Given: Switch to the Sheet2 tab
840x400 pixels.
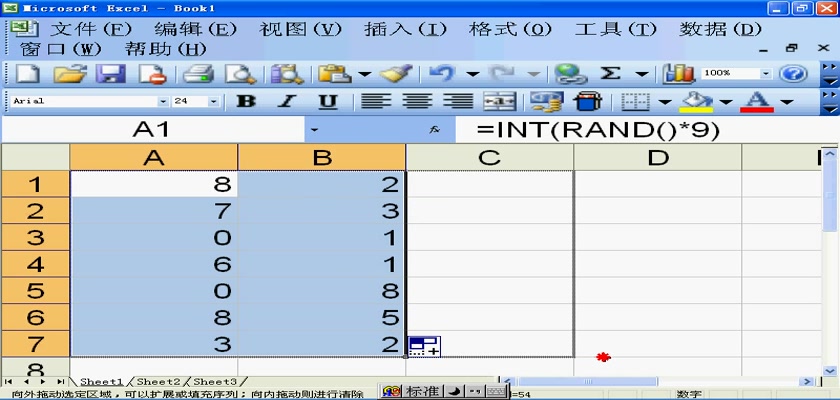Looking at the screenshot, I should 159,382.
